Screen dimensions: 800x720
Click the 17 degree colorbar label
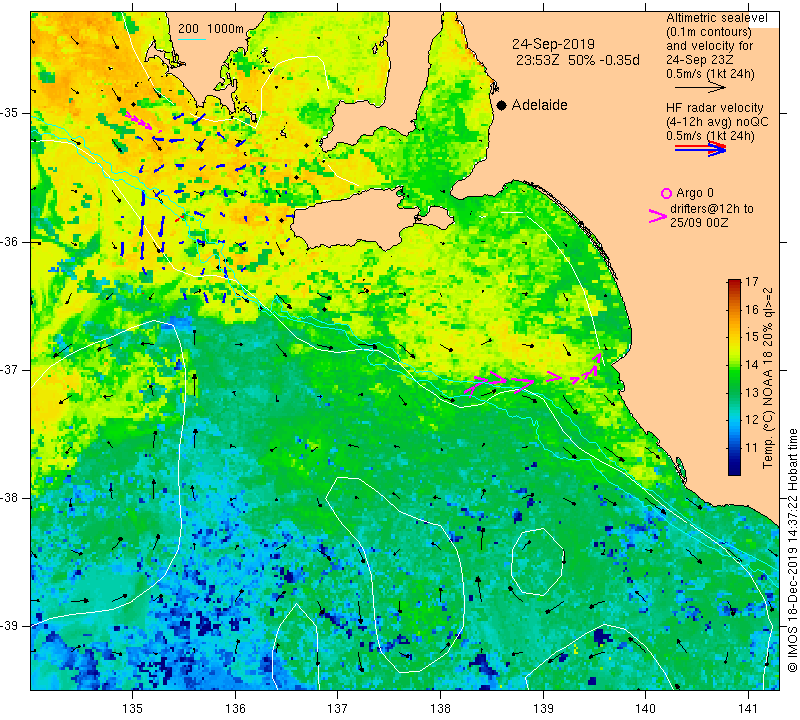(752, 282)
